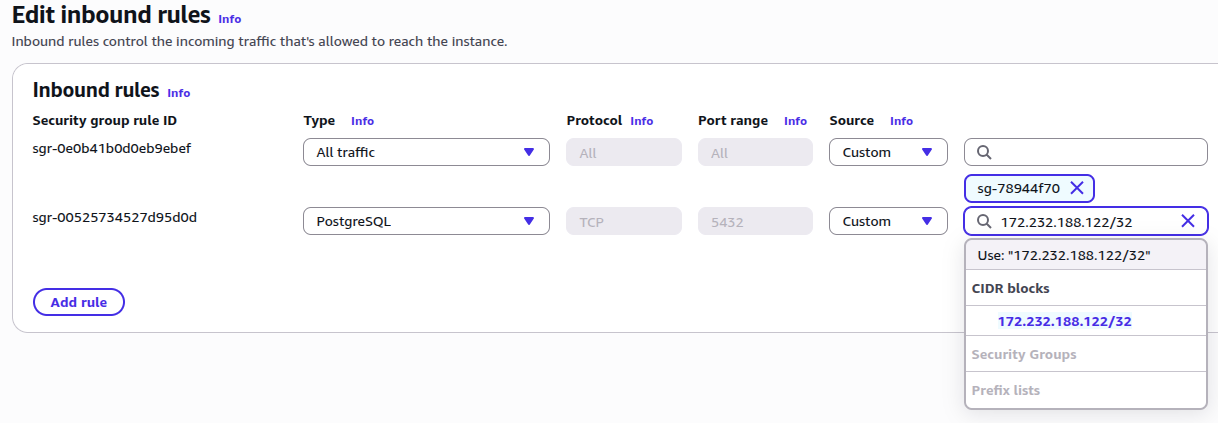This screenshot has width=1218, height=423.
Task: Click magnifier icon beside 172.232.188.122/32
Action: 983,221
